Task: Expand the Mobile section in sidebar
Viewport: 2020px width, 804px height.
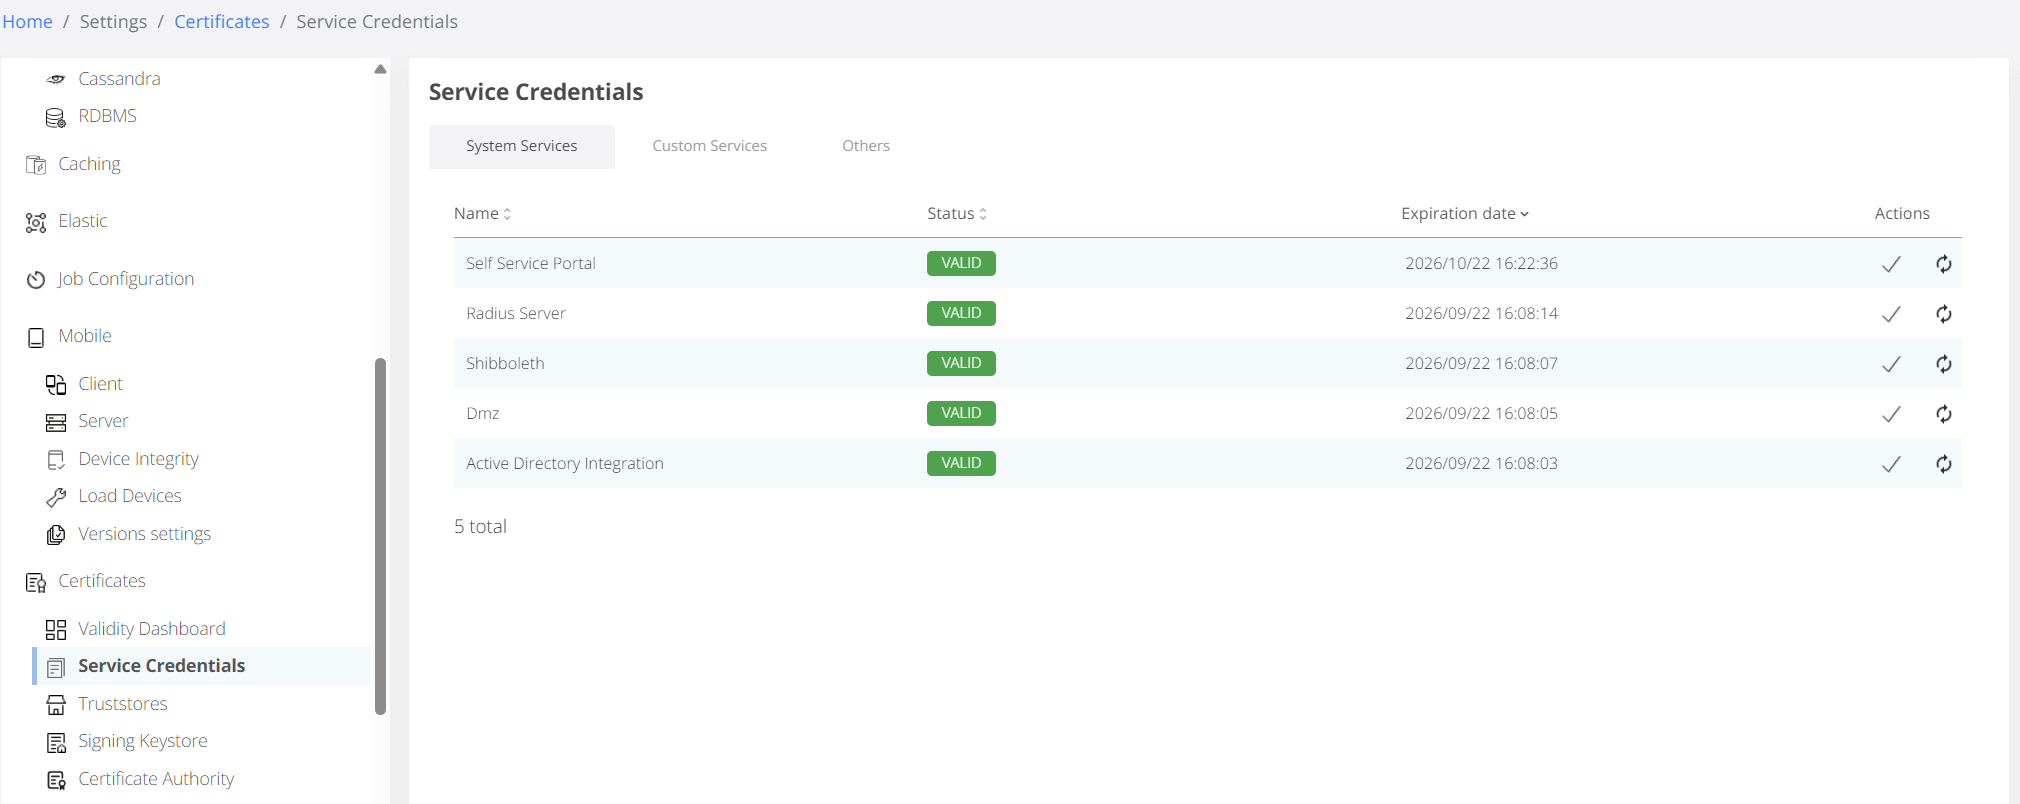Action: pos(84,336)
